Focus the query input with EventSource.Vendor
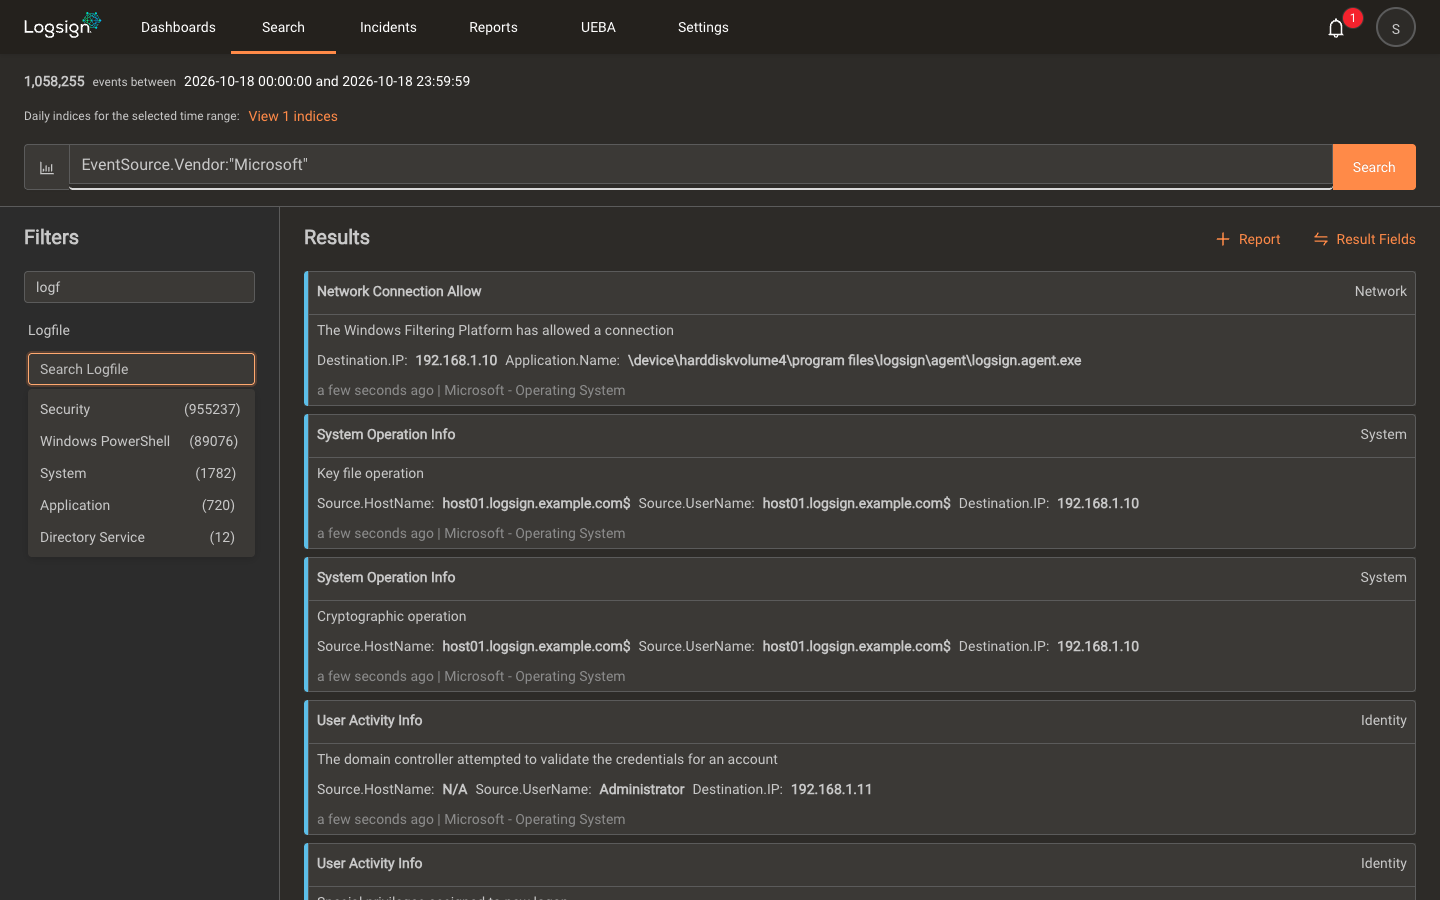Screen dimensions: 1440x900 coord(700,165)
